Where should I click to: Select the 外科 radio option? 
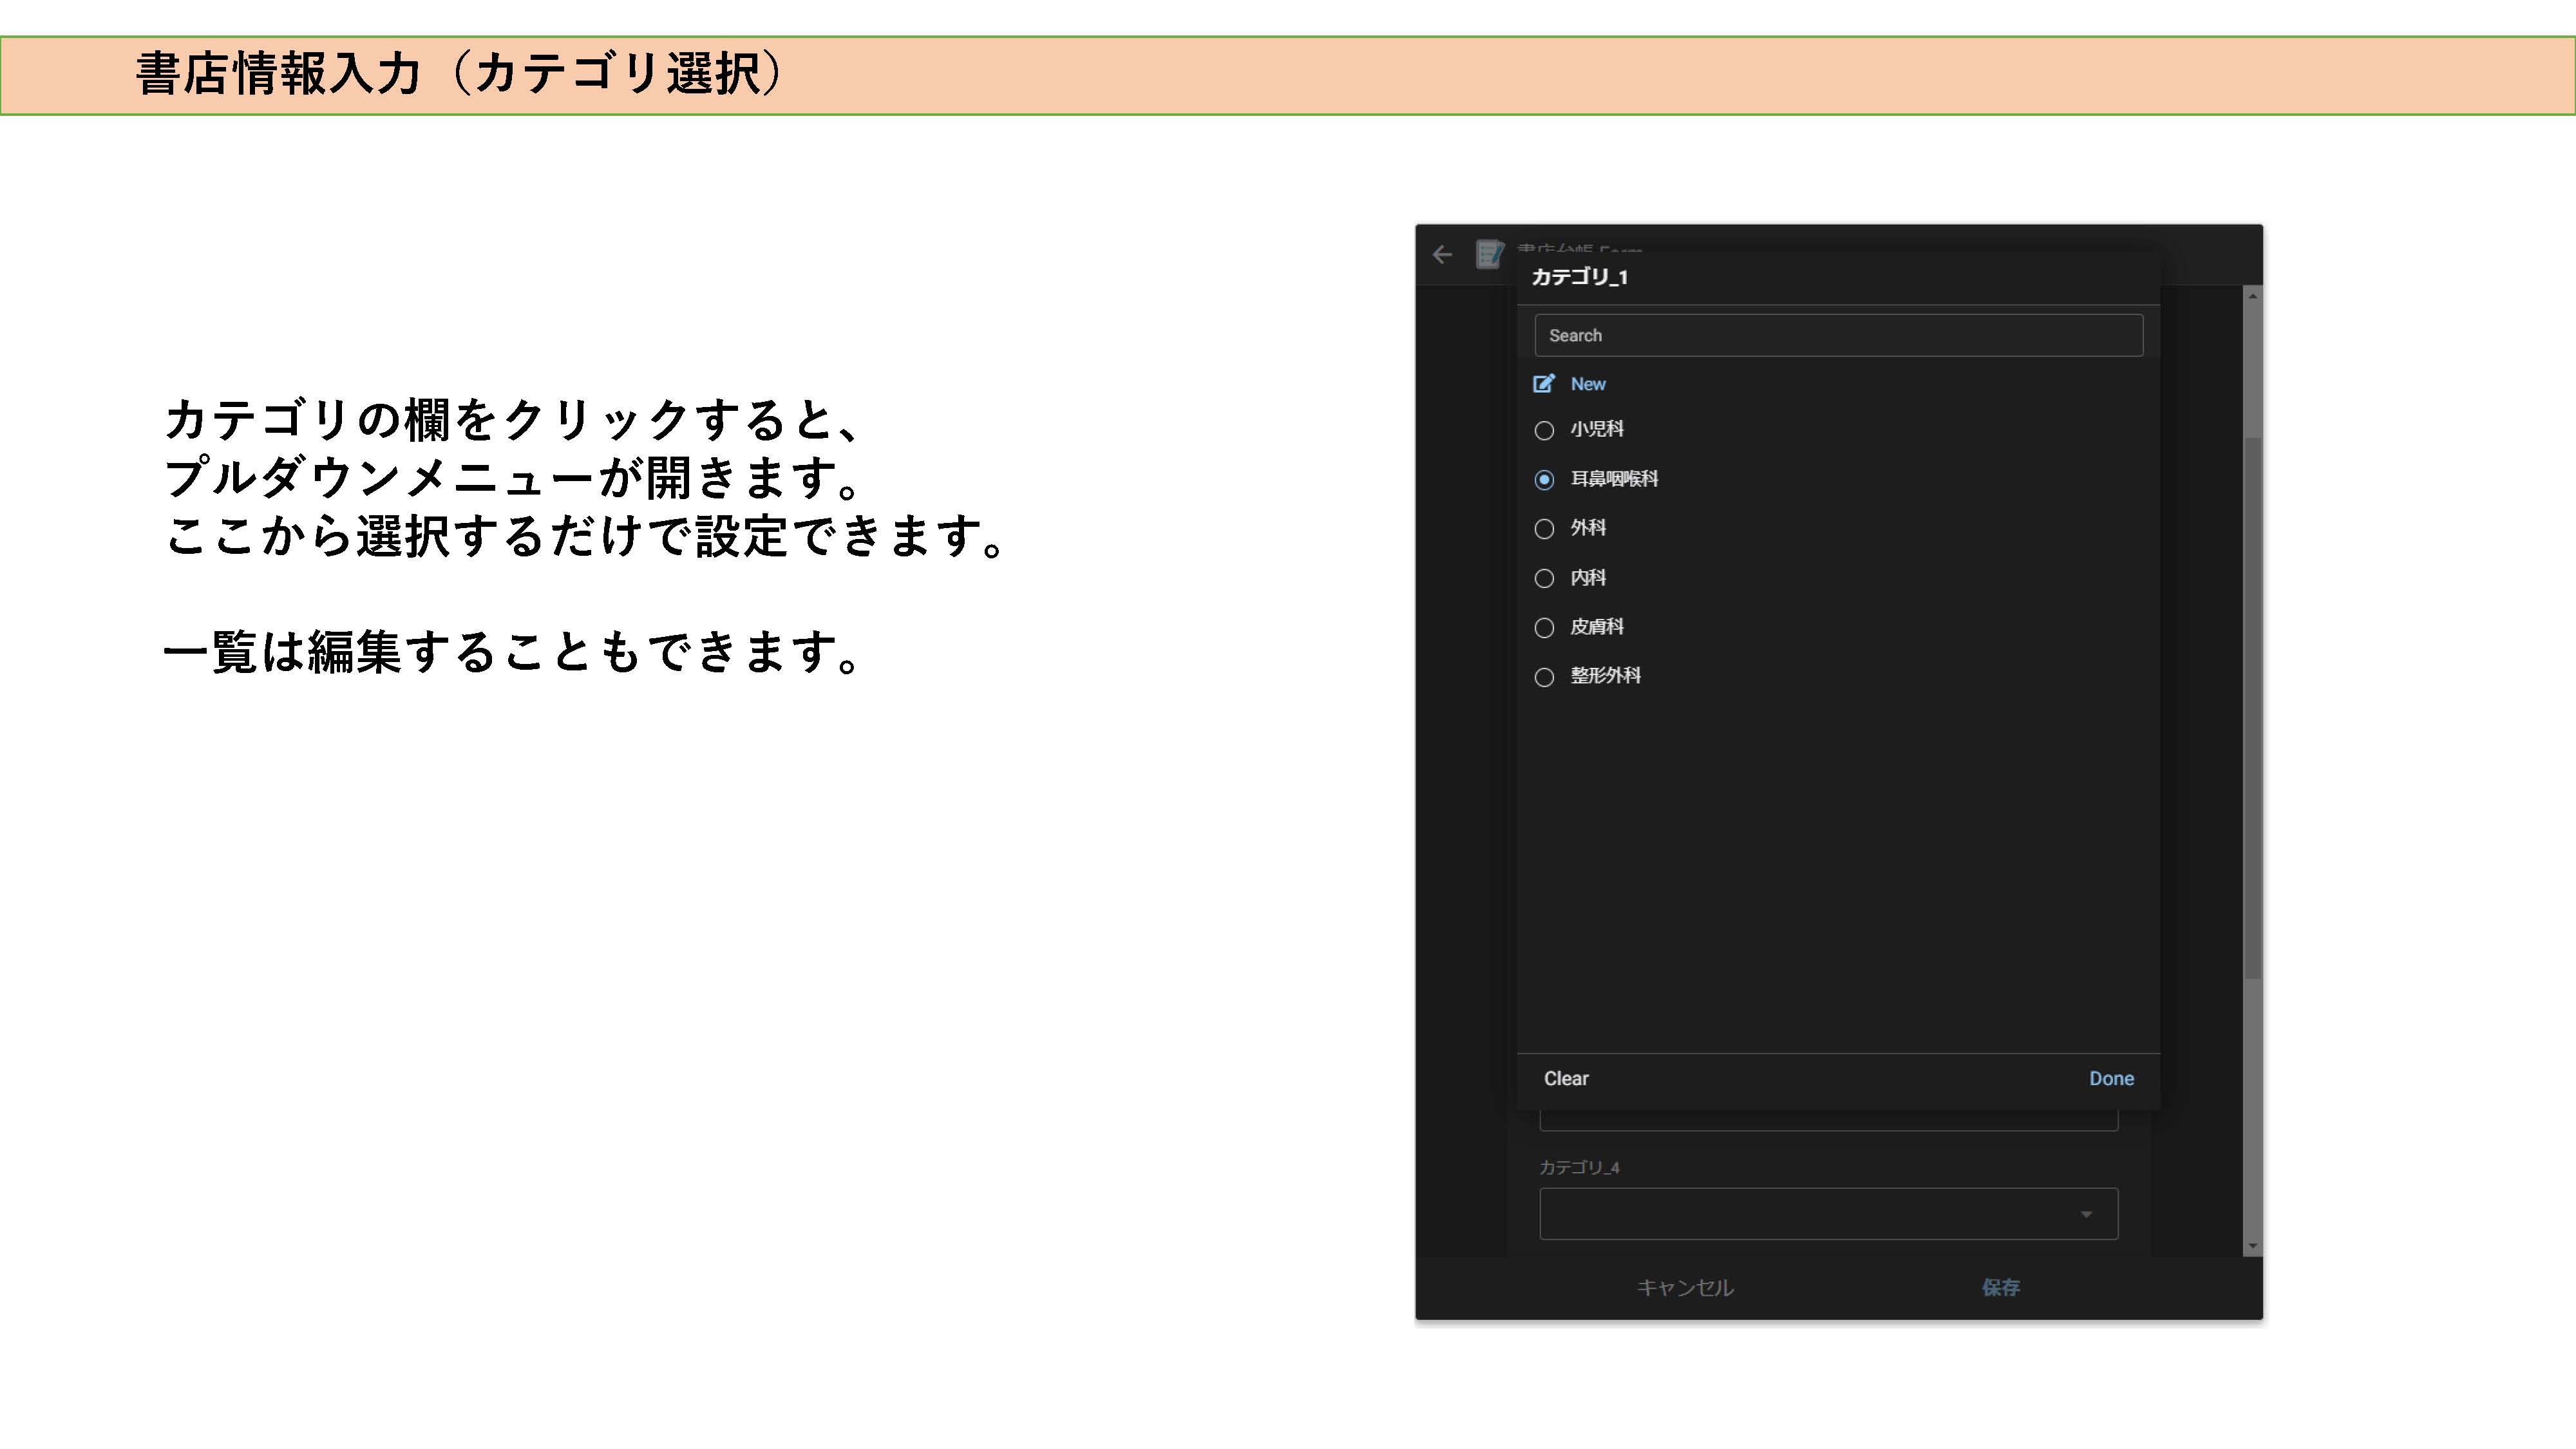point(1544,529)
